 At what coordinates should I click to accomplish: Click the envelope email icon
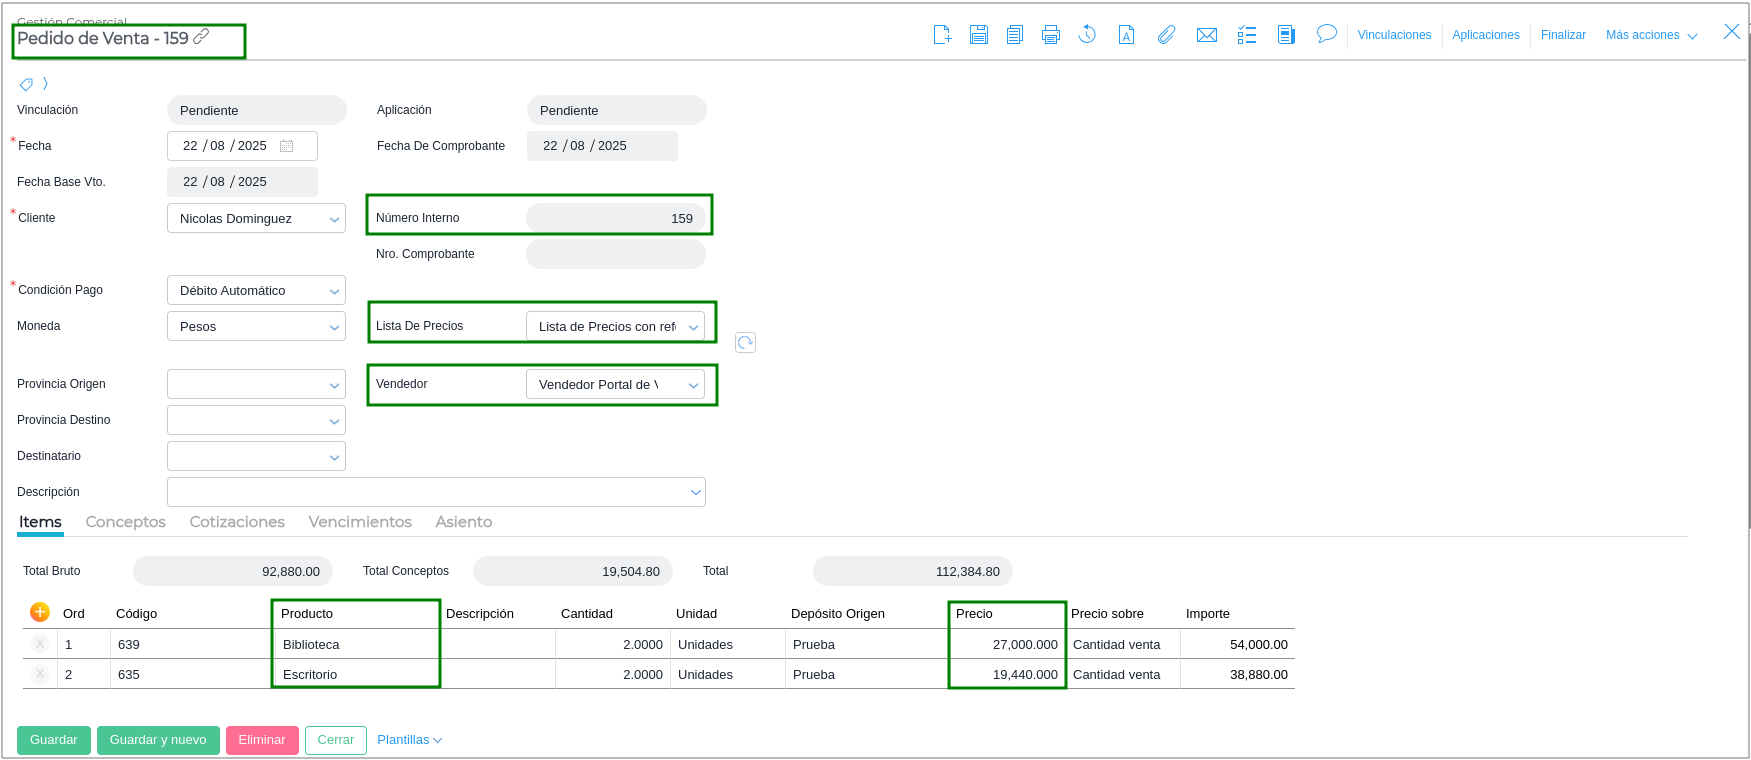click(1207, 35)
